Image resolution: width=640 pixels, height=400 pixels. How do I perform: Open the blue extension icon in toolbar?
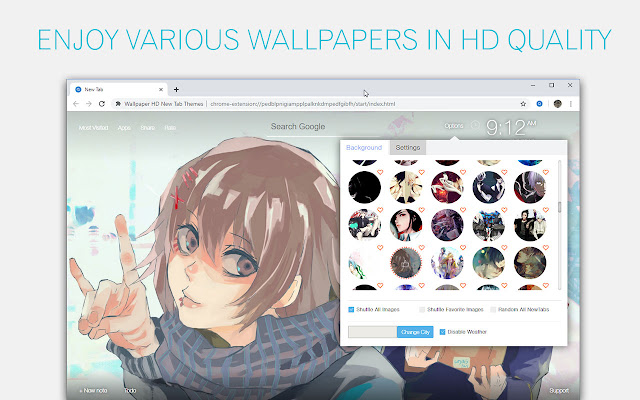point(539,104)
